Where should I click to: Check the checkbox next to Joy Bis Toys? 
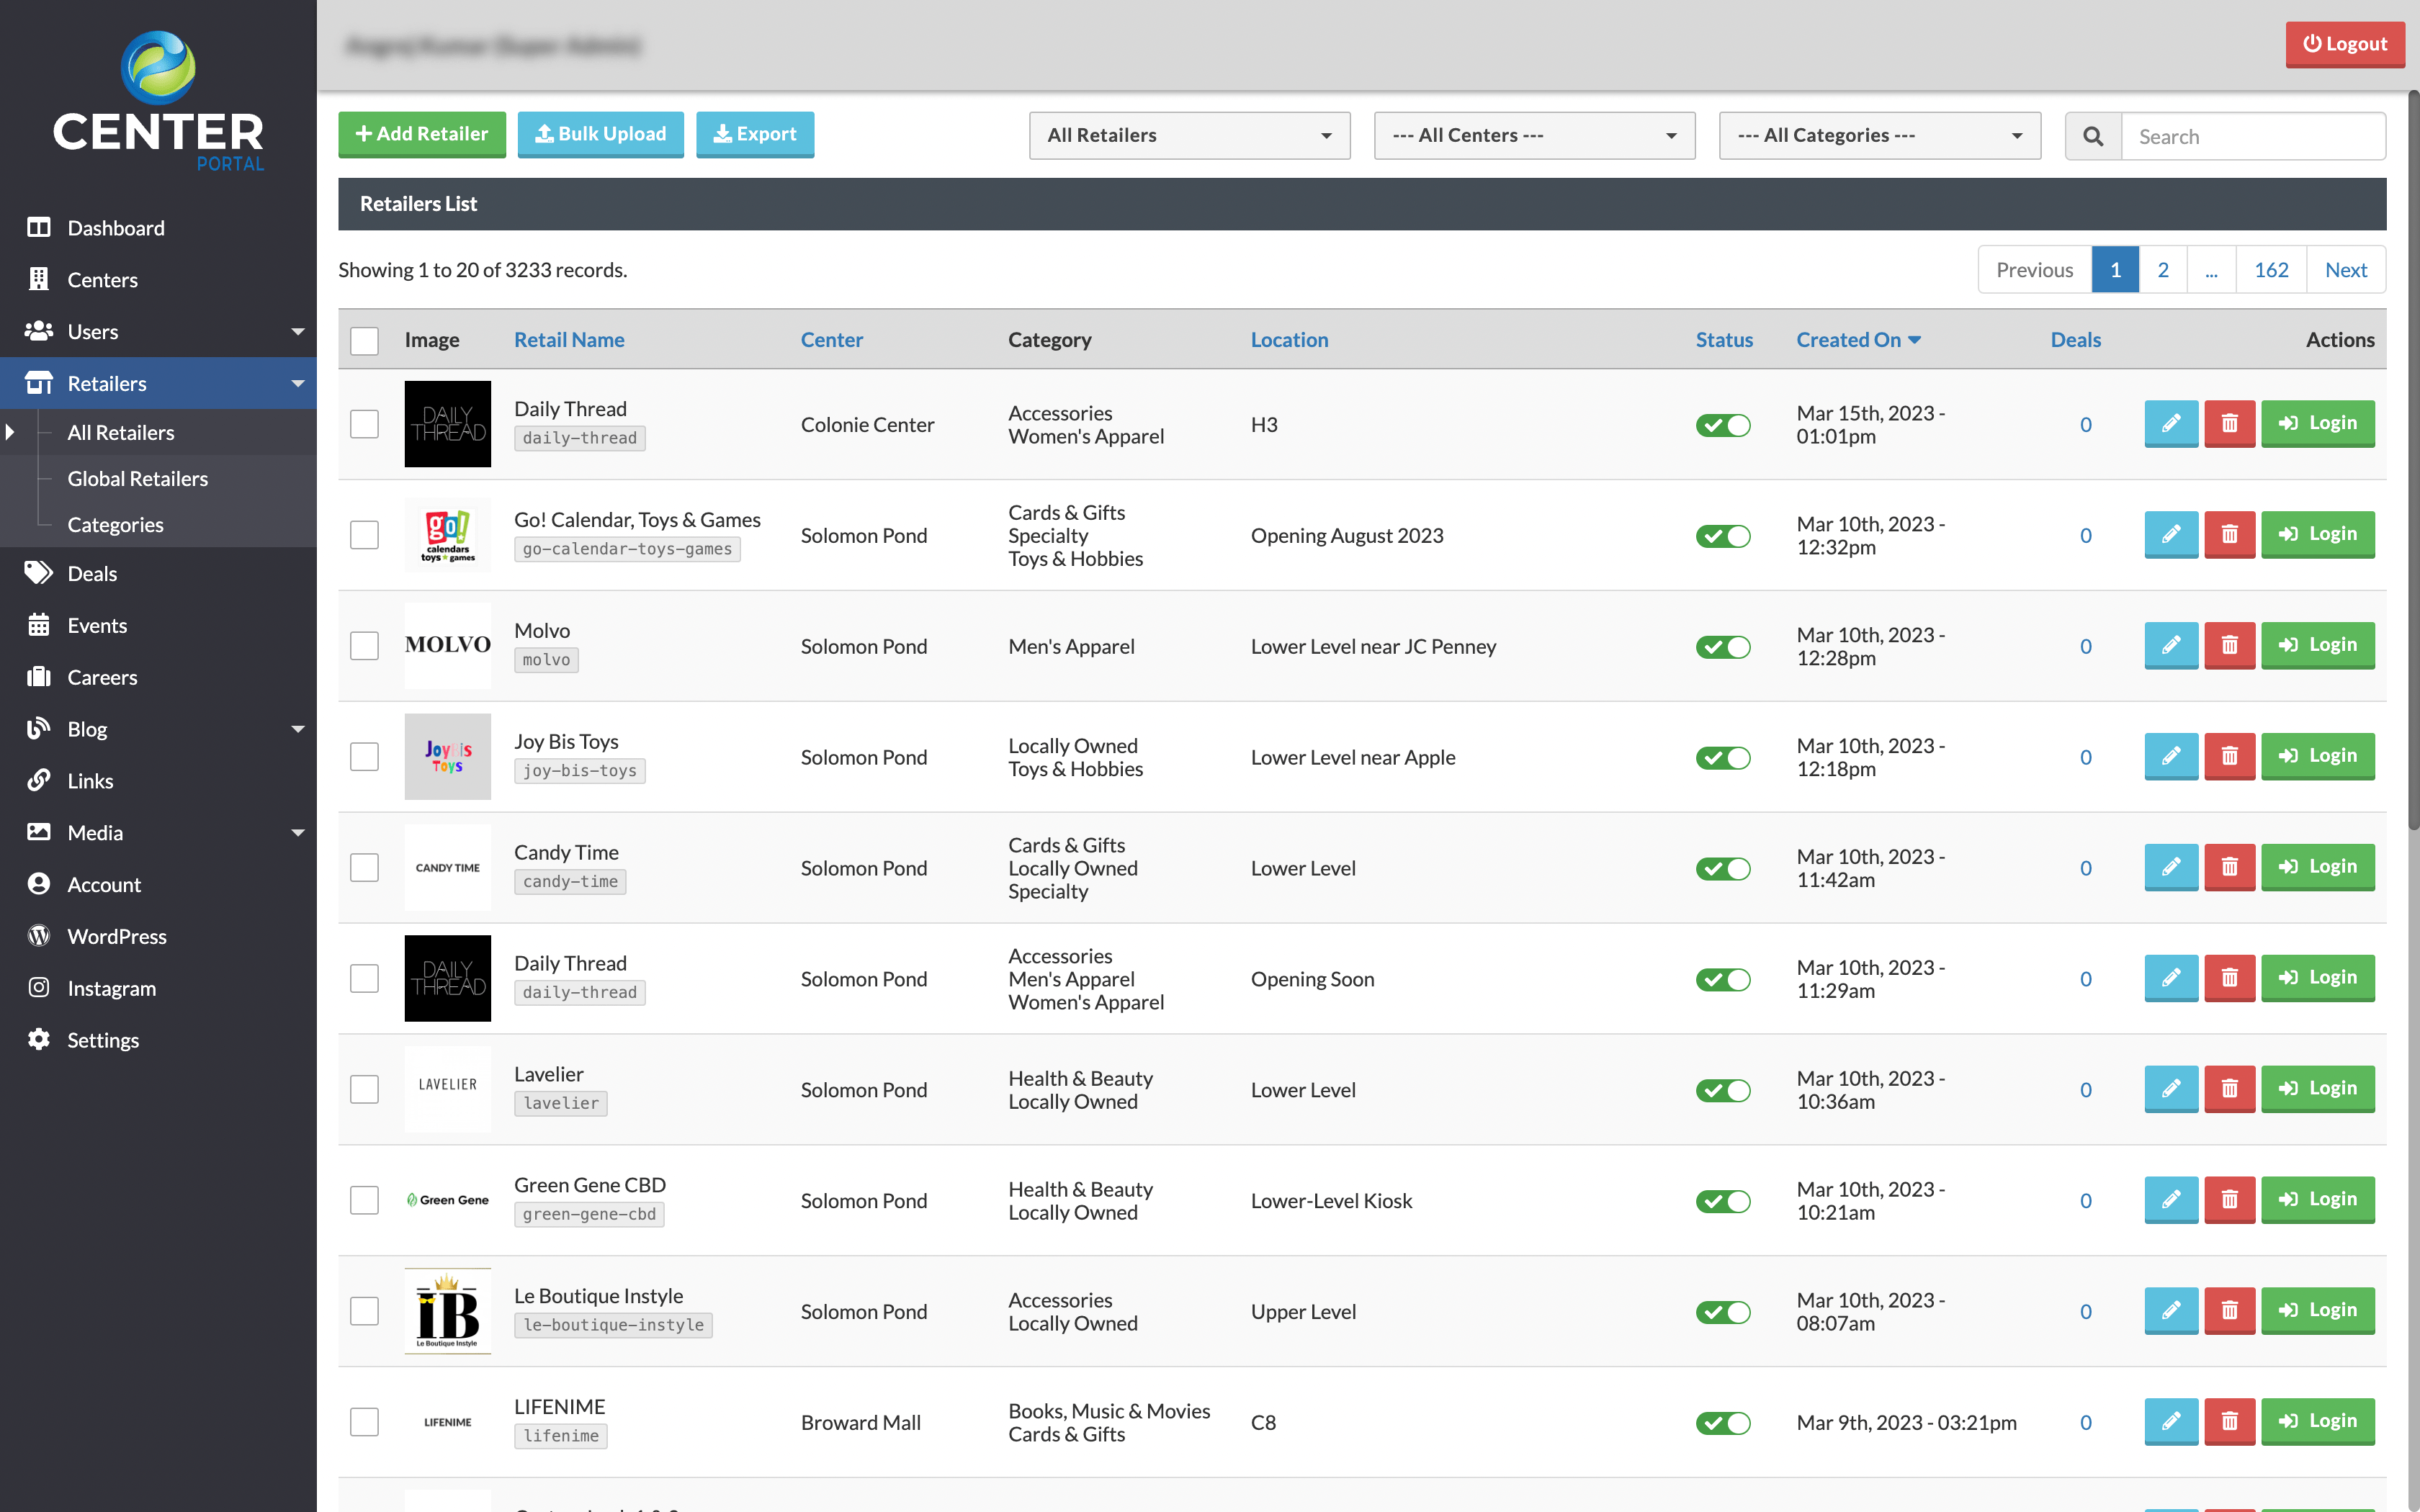pos(364,757)
